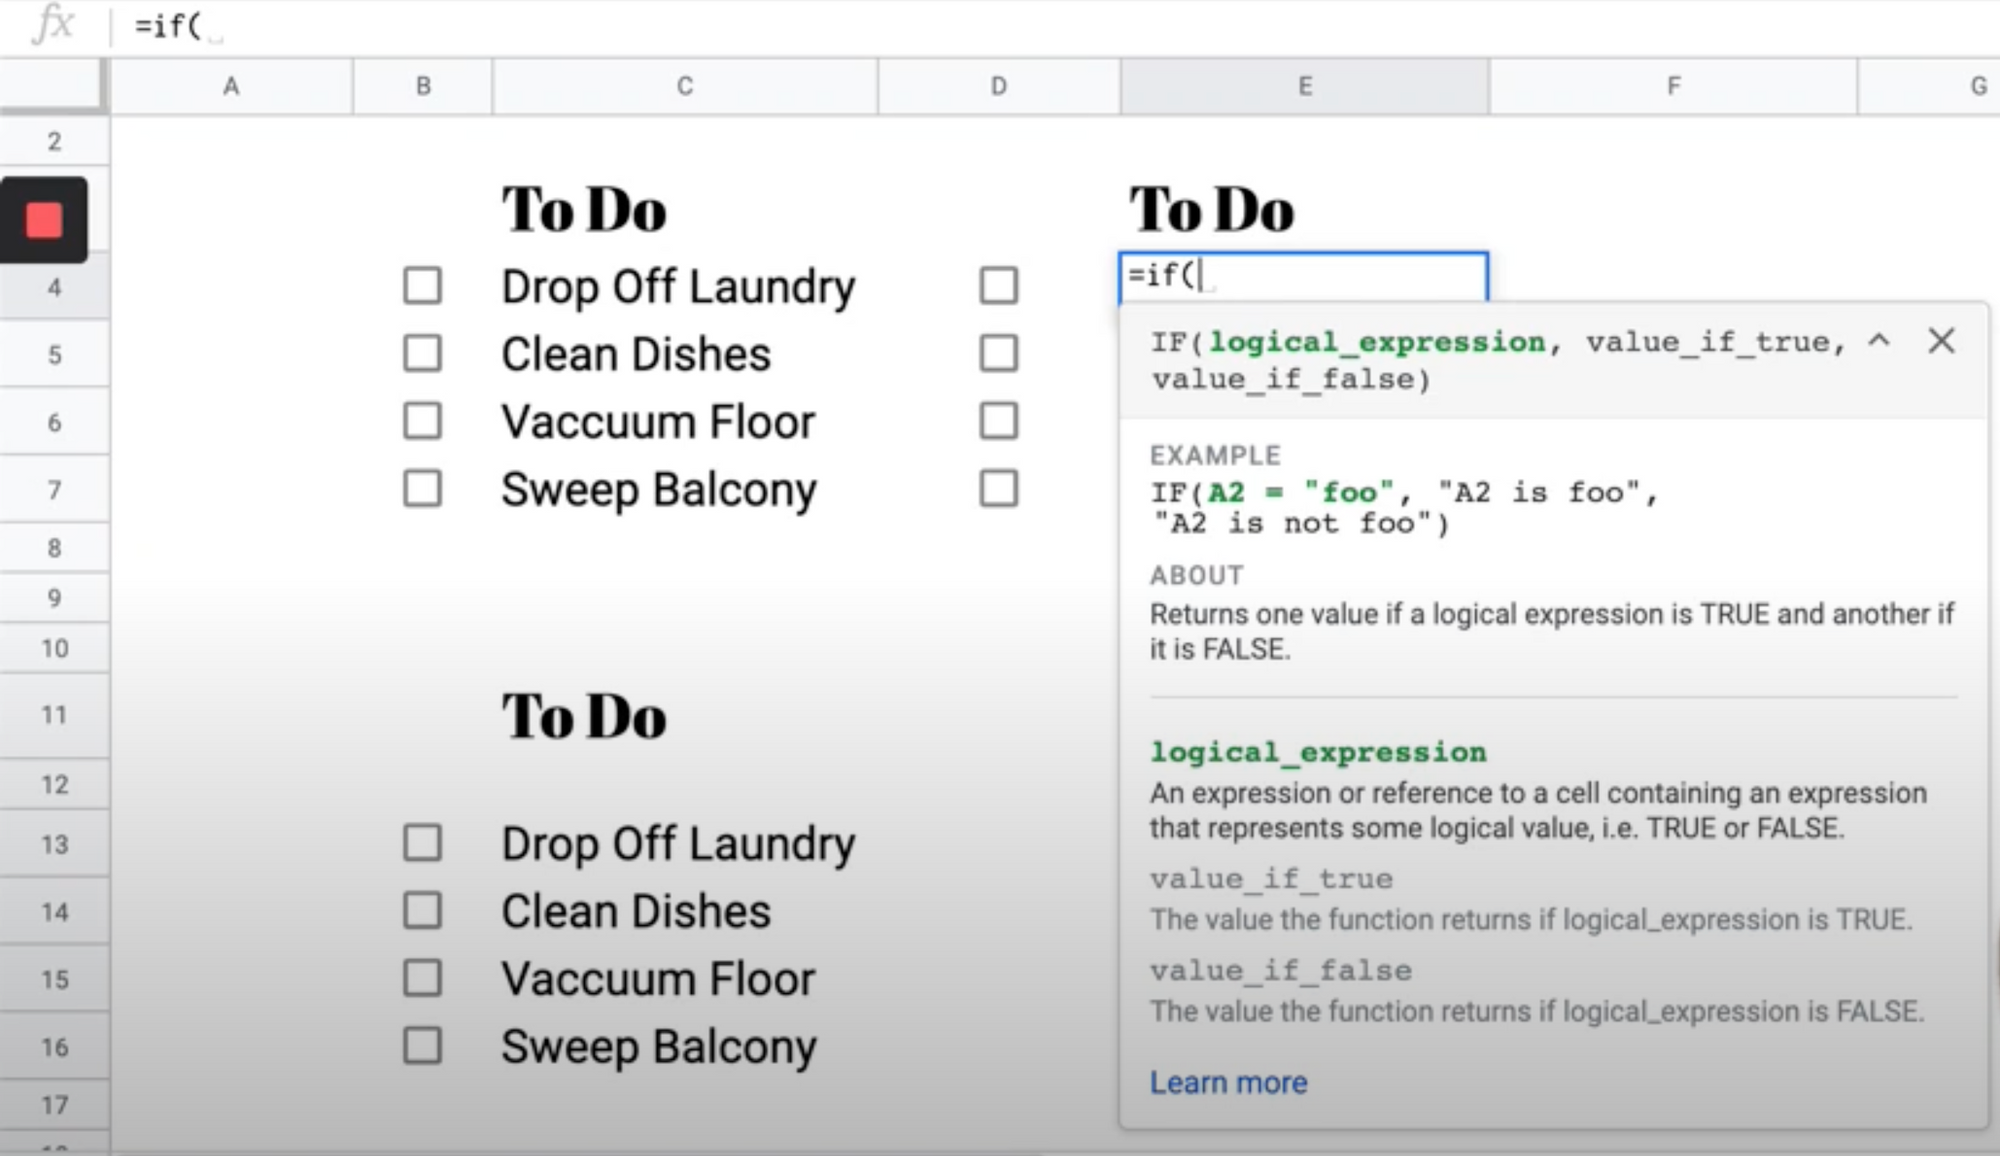
Task: Select column C header
Action: (685, 87)
